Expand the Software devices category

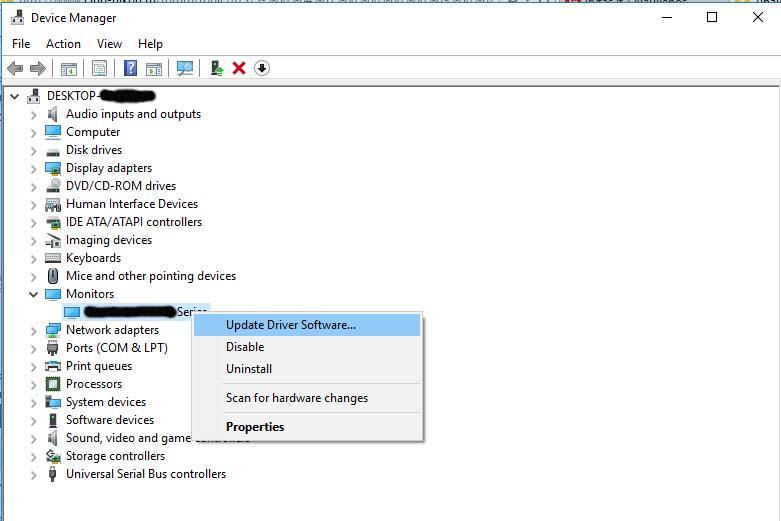coord(33,421)
